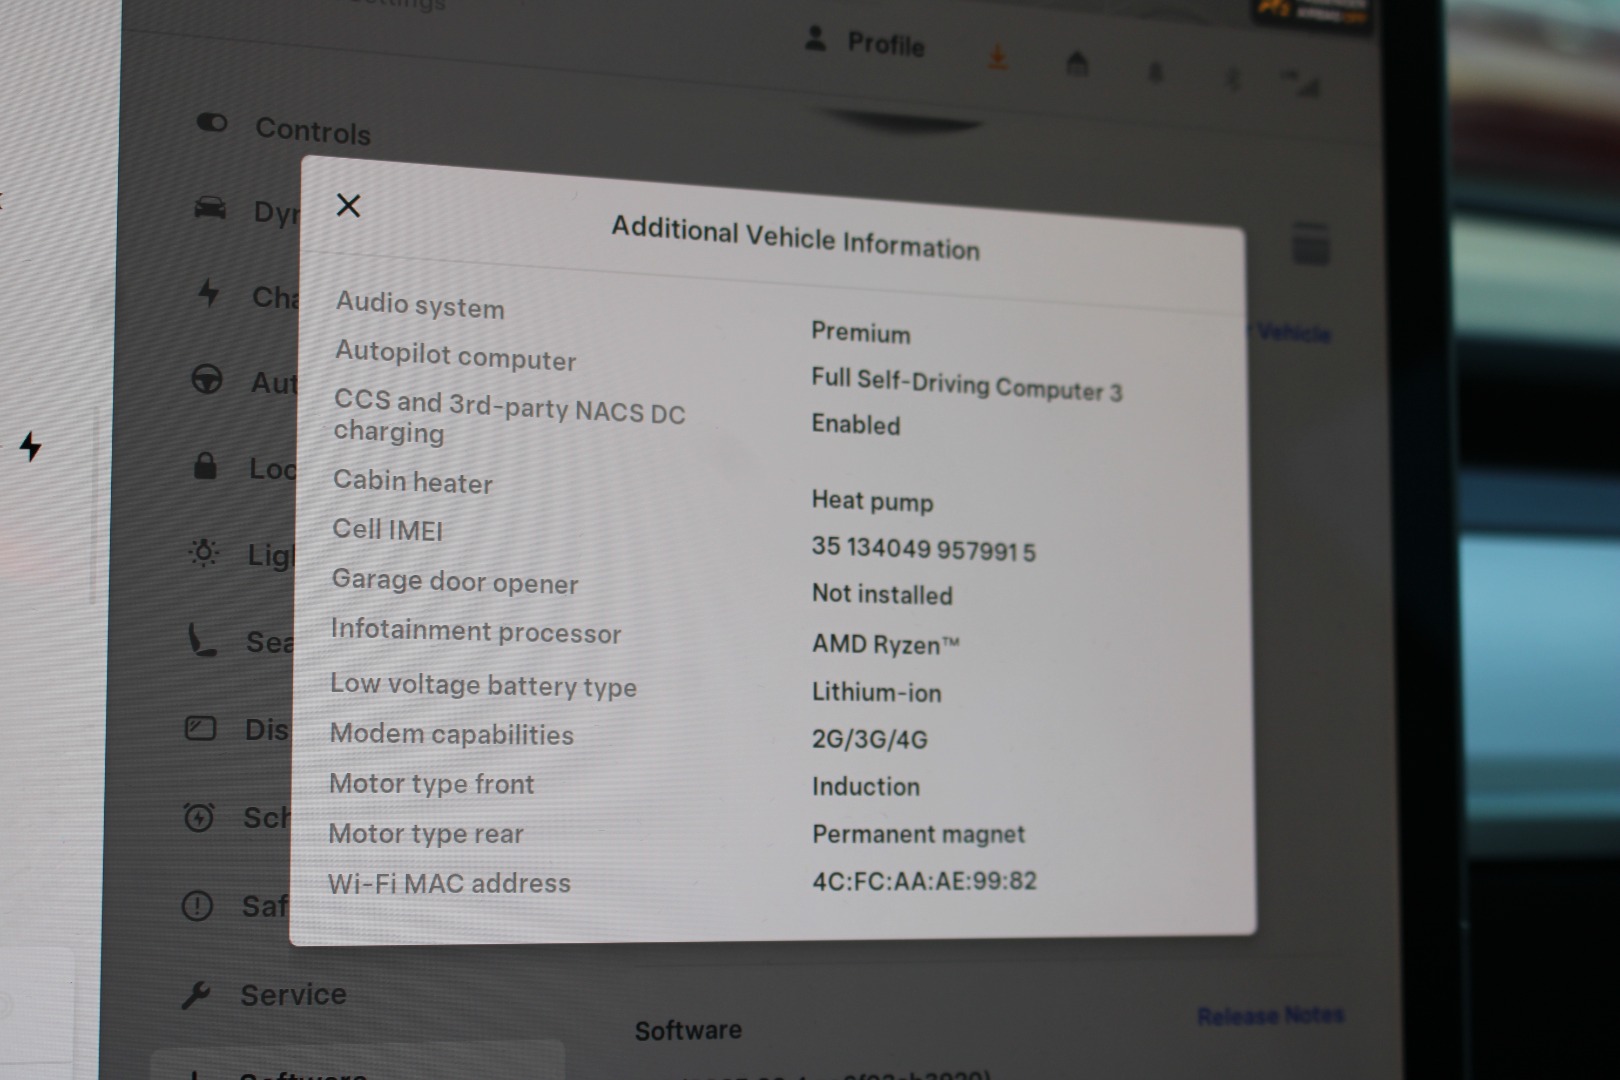Click the home icon in top bar
The width and height of the screenshot is (1620, 1080).
point(1077,64)
